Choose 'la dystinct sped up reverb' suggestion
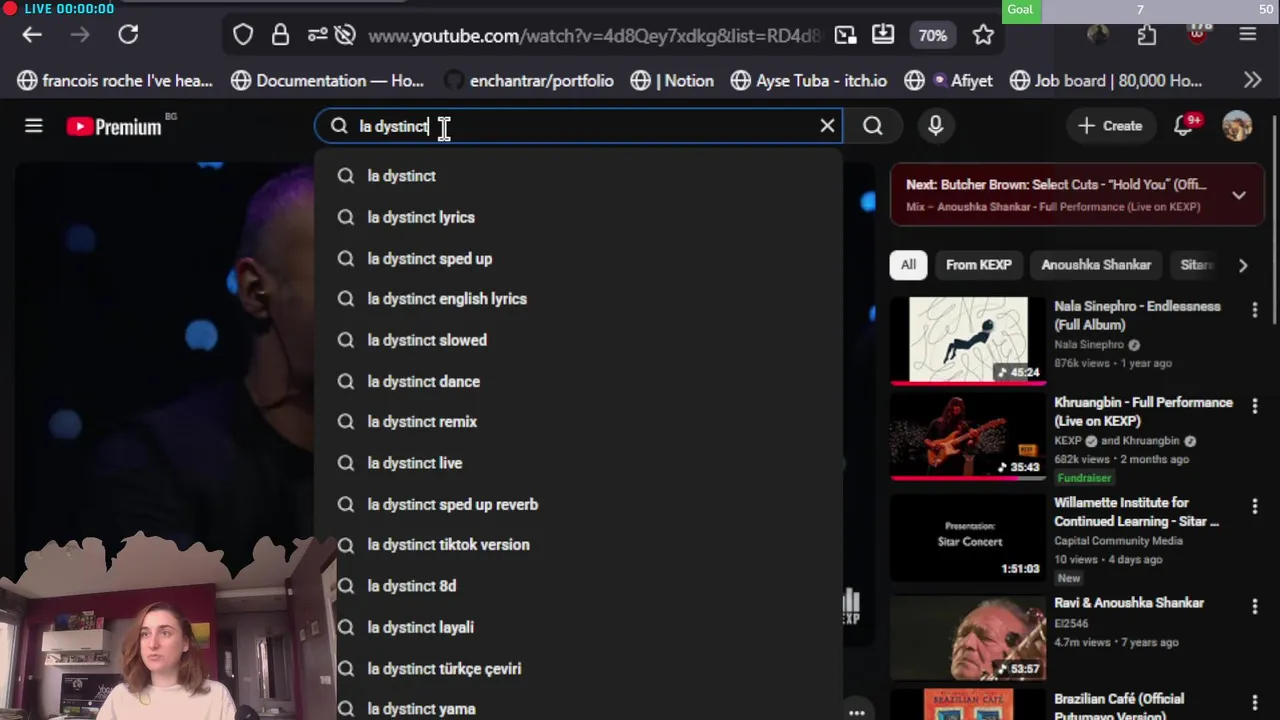 click(x=579, y=504)
